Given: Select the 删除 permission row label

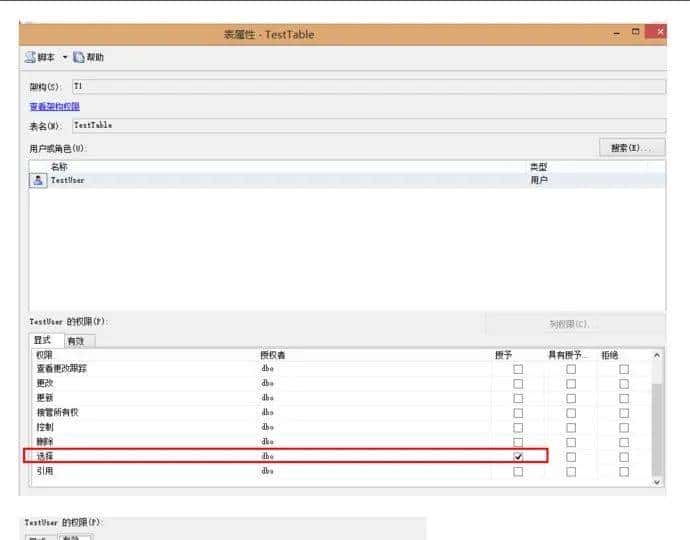Looking at the screenshot, I should pos(45,441).
